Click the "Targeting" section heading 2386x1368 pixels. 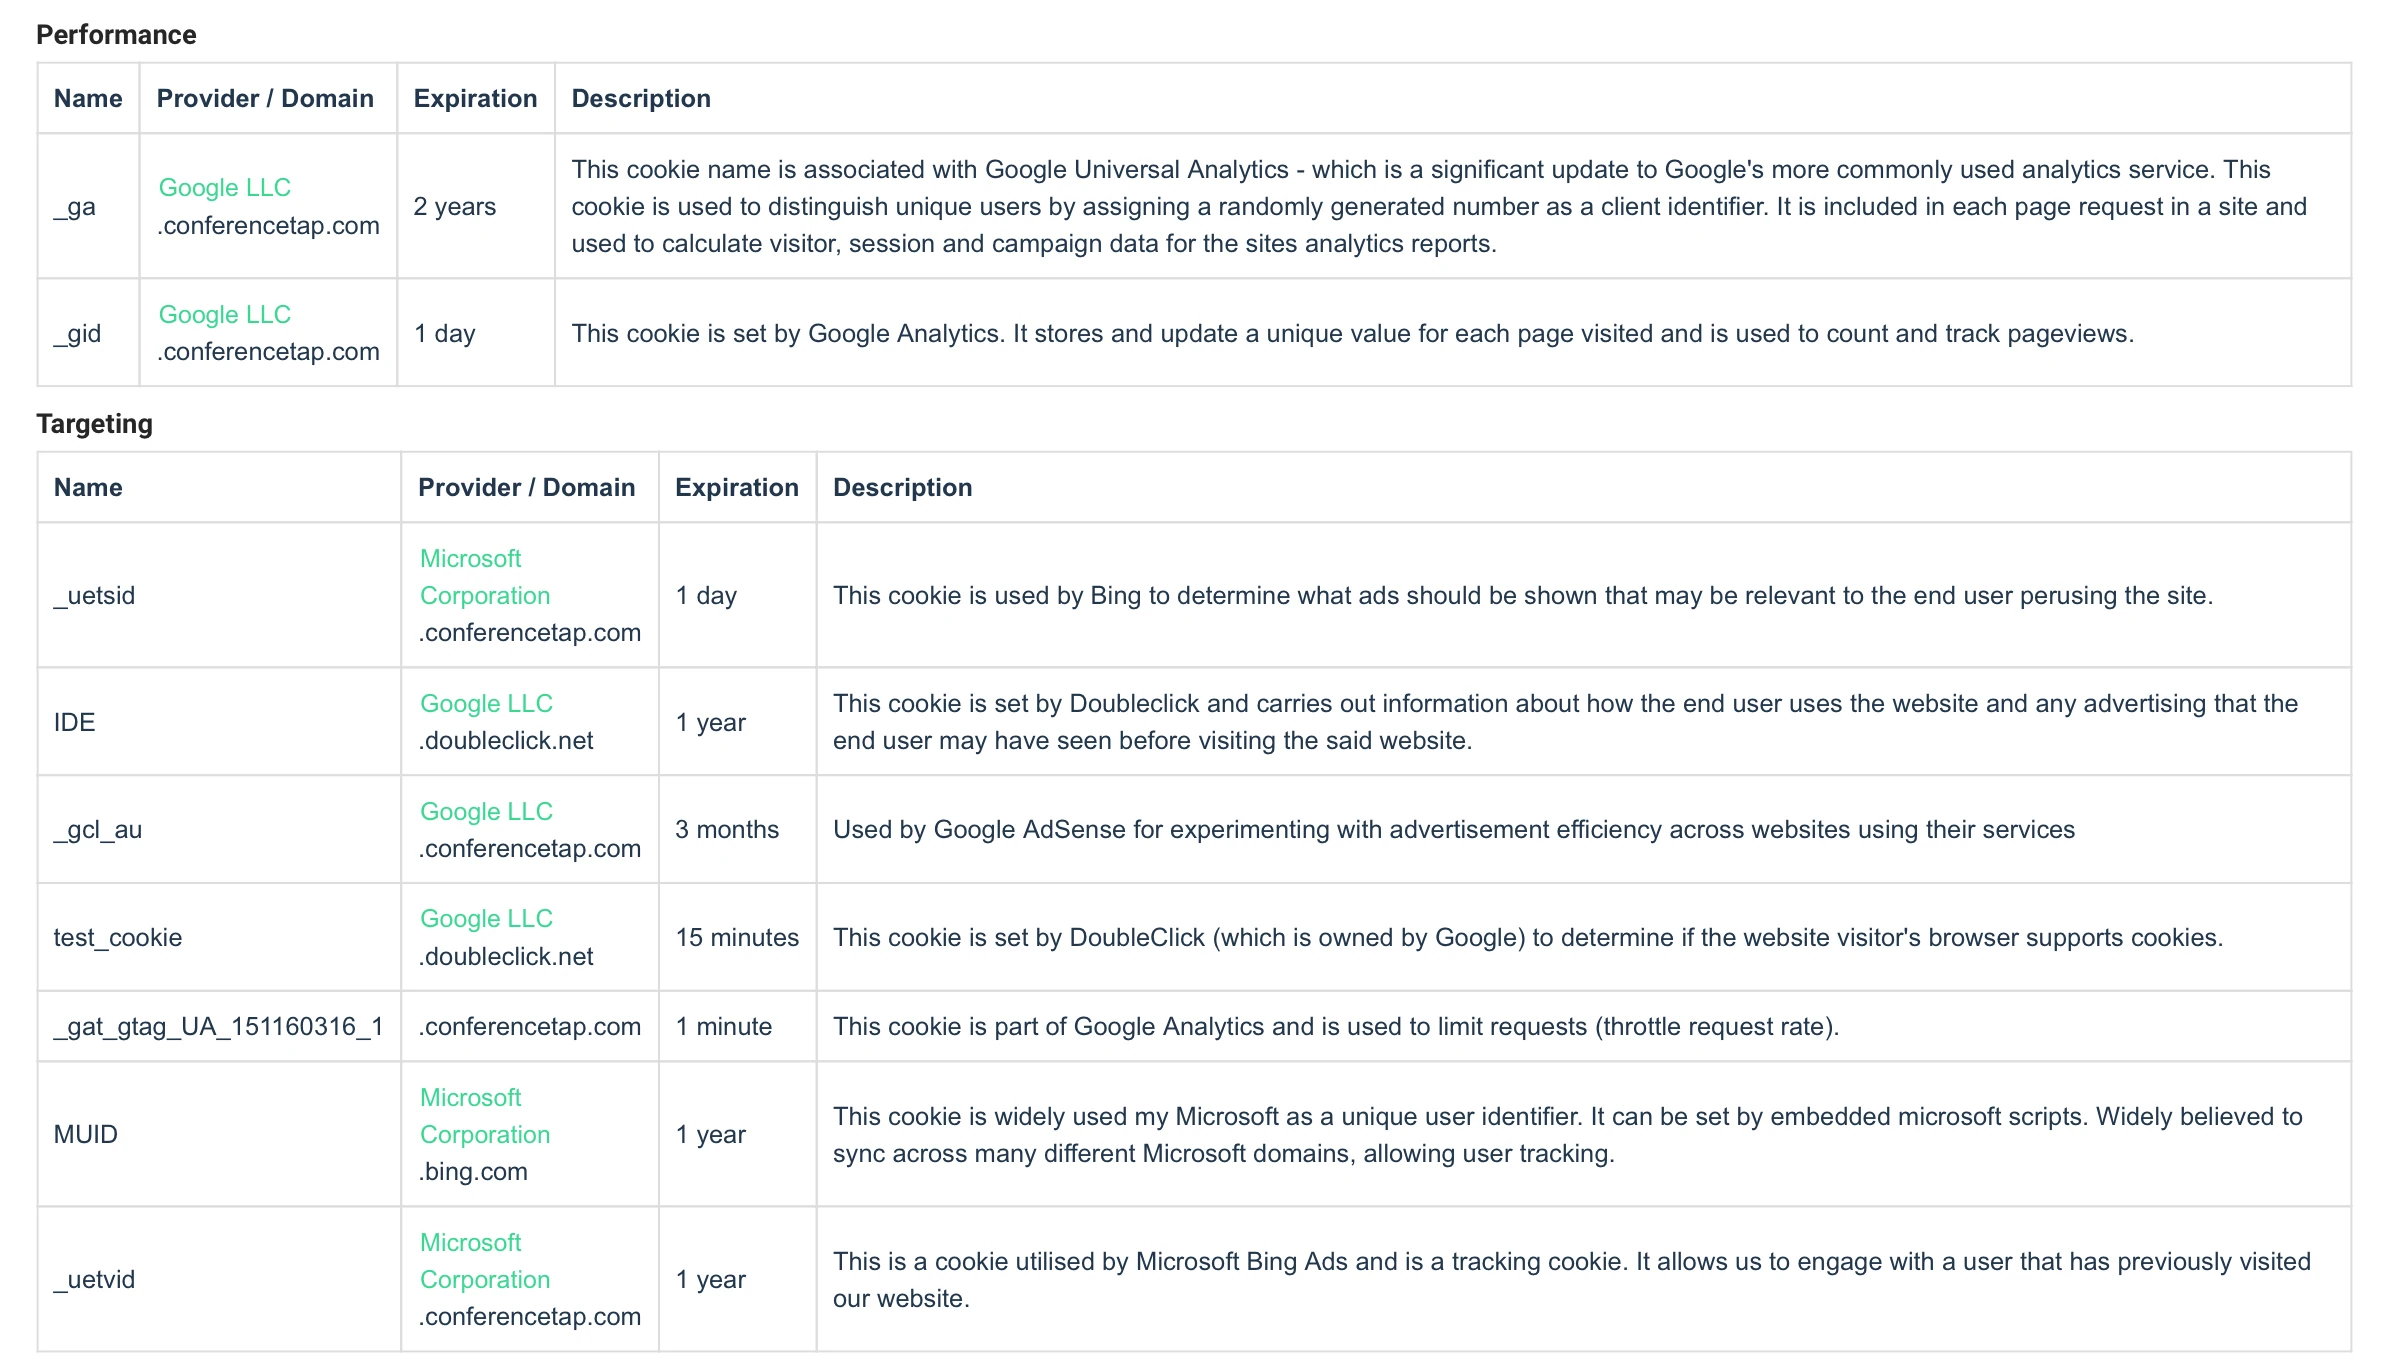94,424
